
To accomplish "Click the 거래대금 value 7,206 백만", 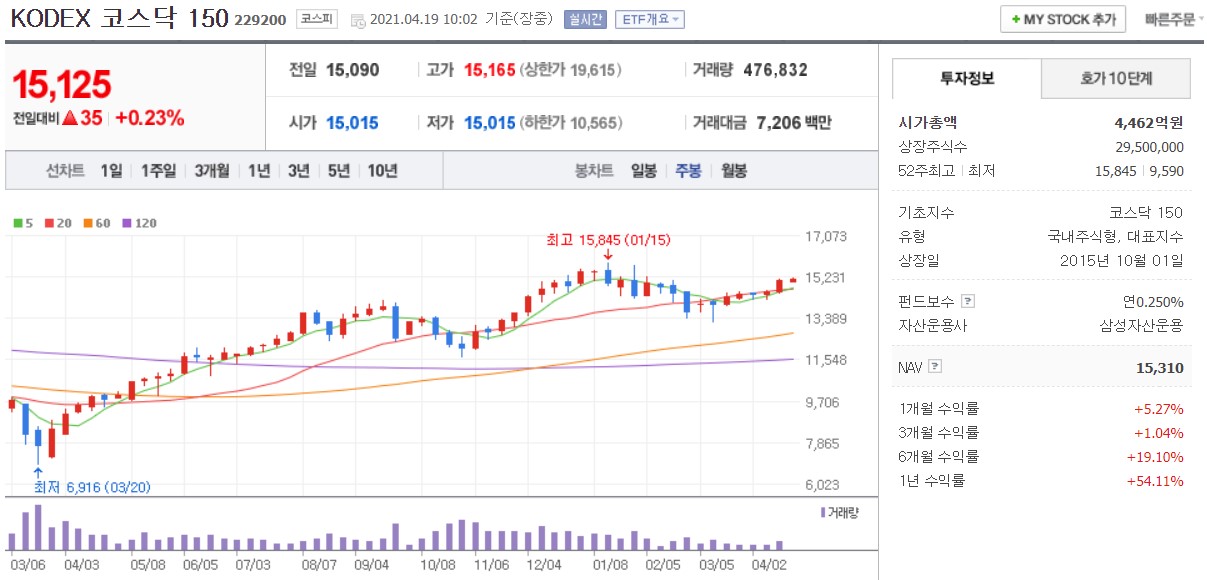I will click(794, 123).
